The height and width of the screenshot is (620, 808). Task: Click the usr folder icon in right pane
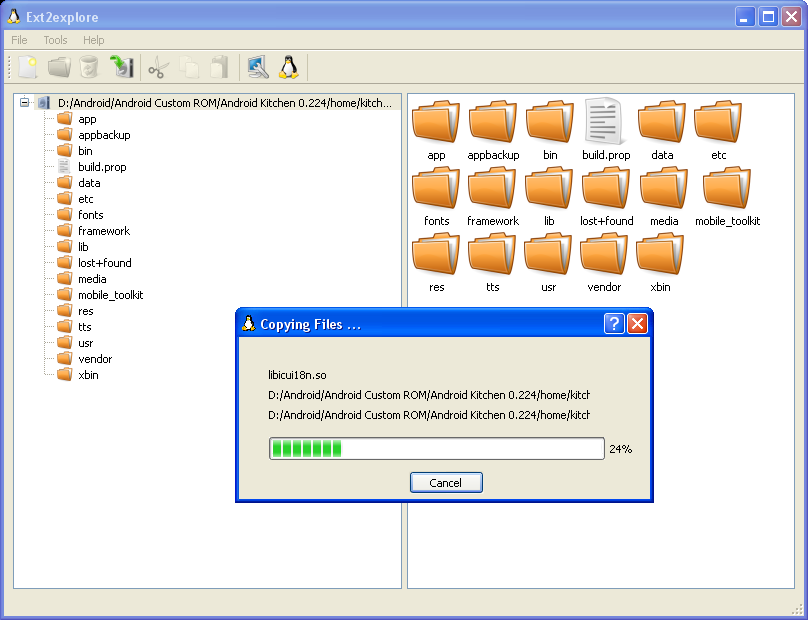tap(548, 254)
